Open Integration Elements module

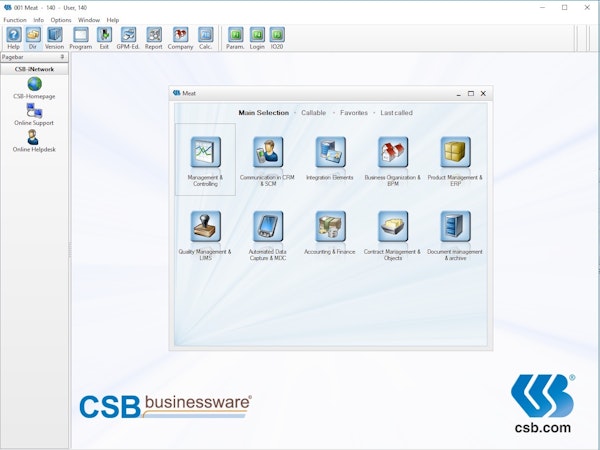click(330, 158)
